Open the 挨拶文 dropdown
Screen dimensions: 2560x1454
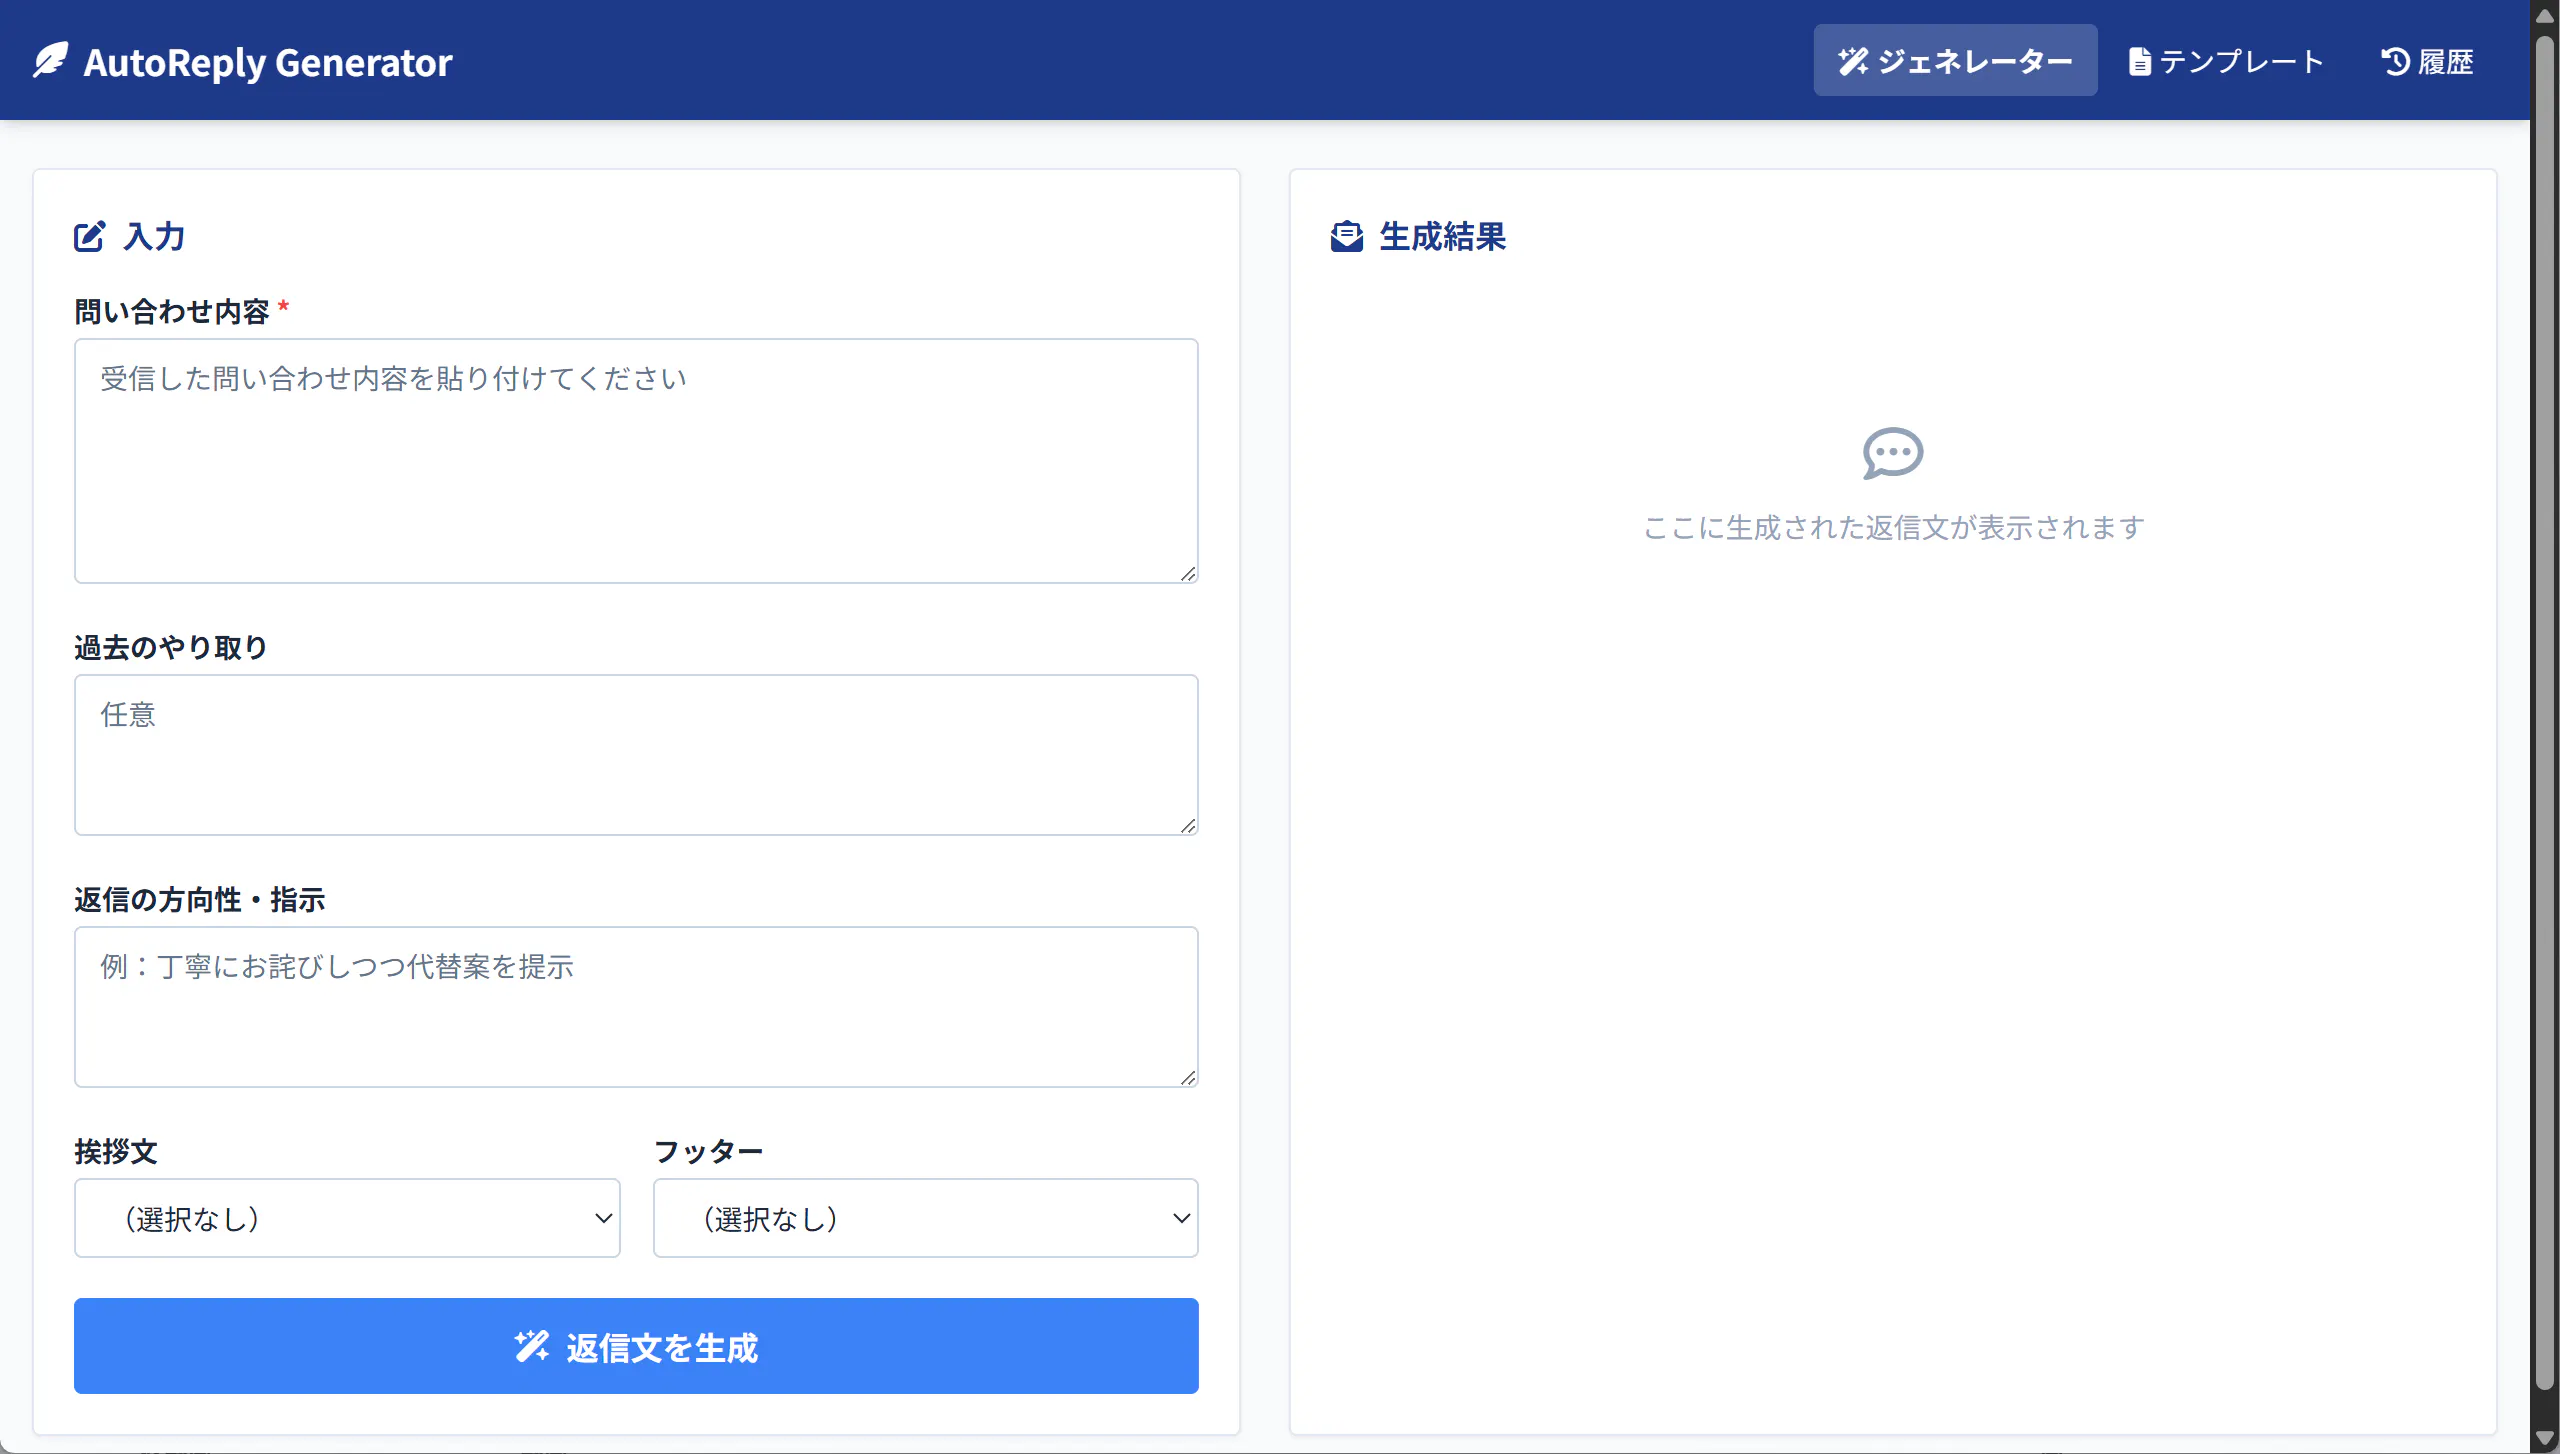click(347, 1218)
